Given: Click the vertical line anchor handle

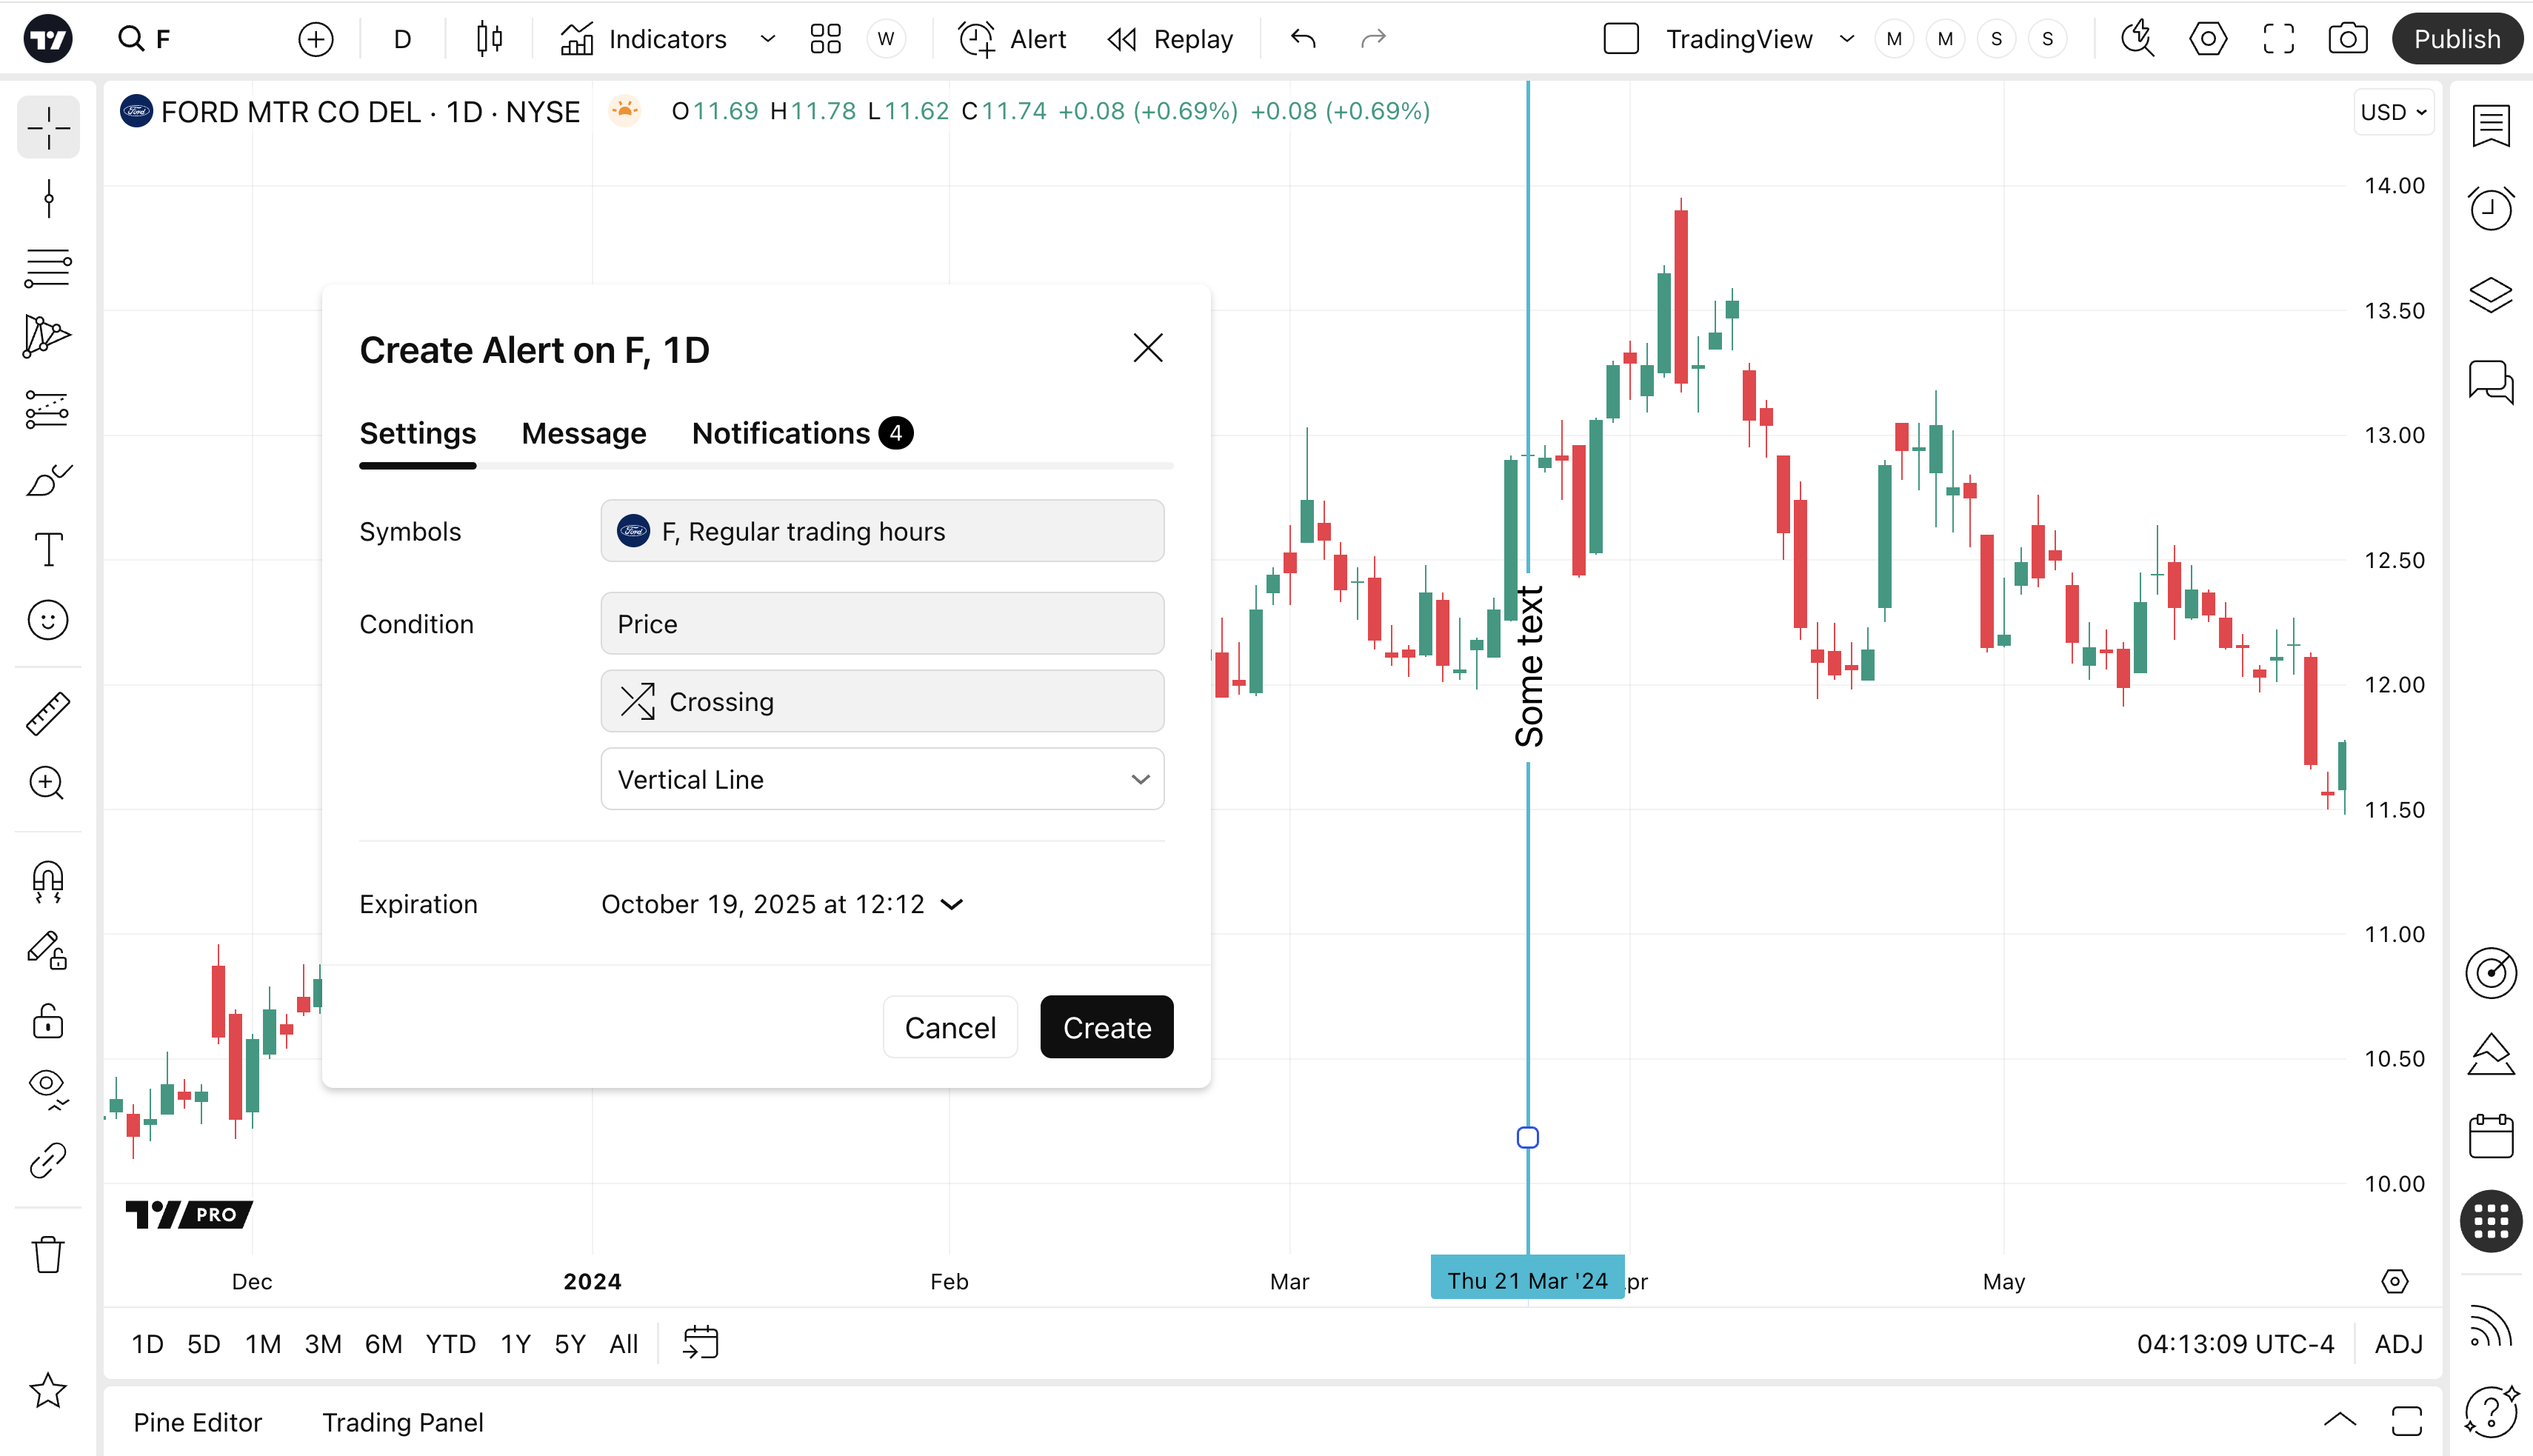Looking at the screenshot, I should tap(1527, 1137).
